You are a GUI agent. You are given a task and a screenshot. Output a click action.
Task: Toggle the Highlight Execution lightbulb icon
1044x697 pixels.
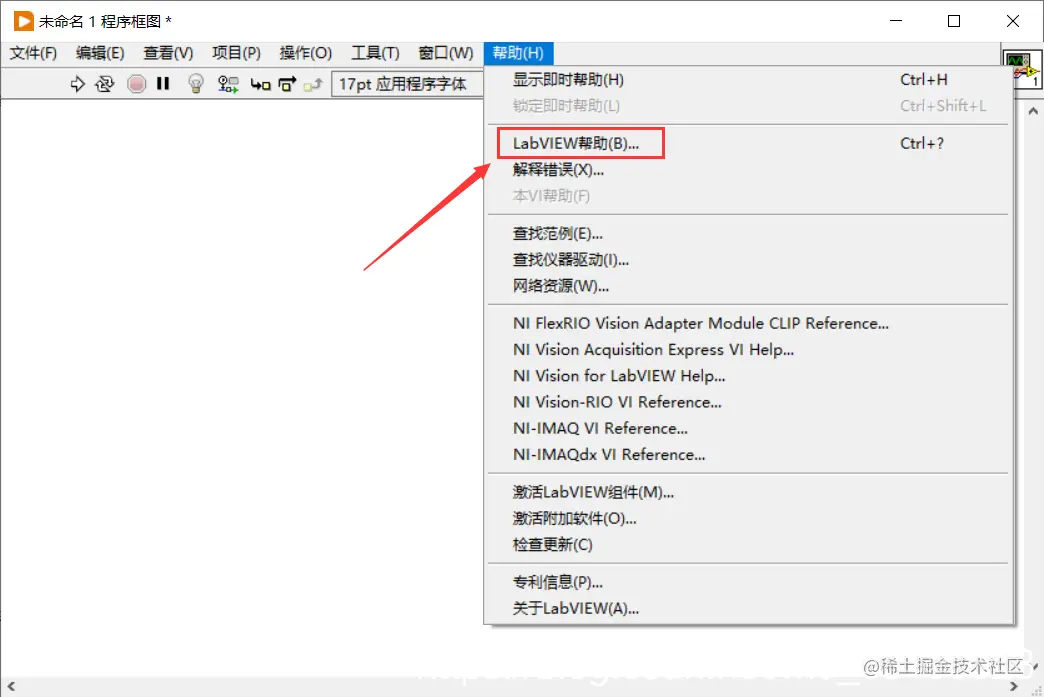point(196,84)
